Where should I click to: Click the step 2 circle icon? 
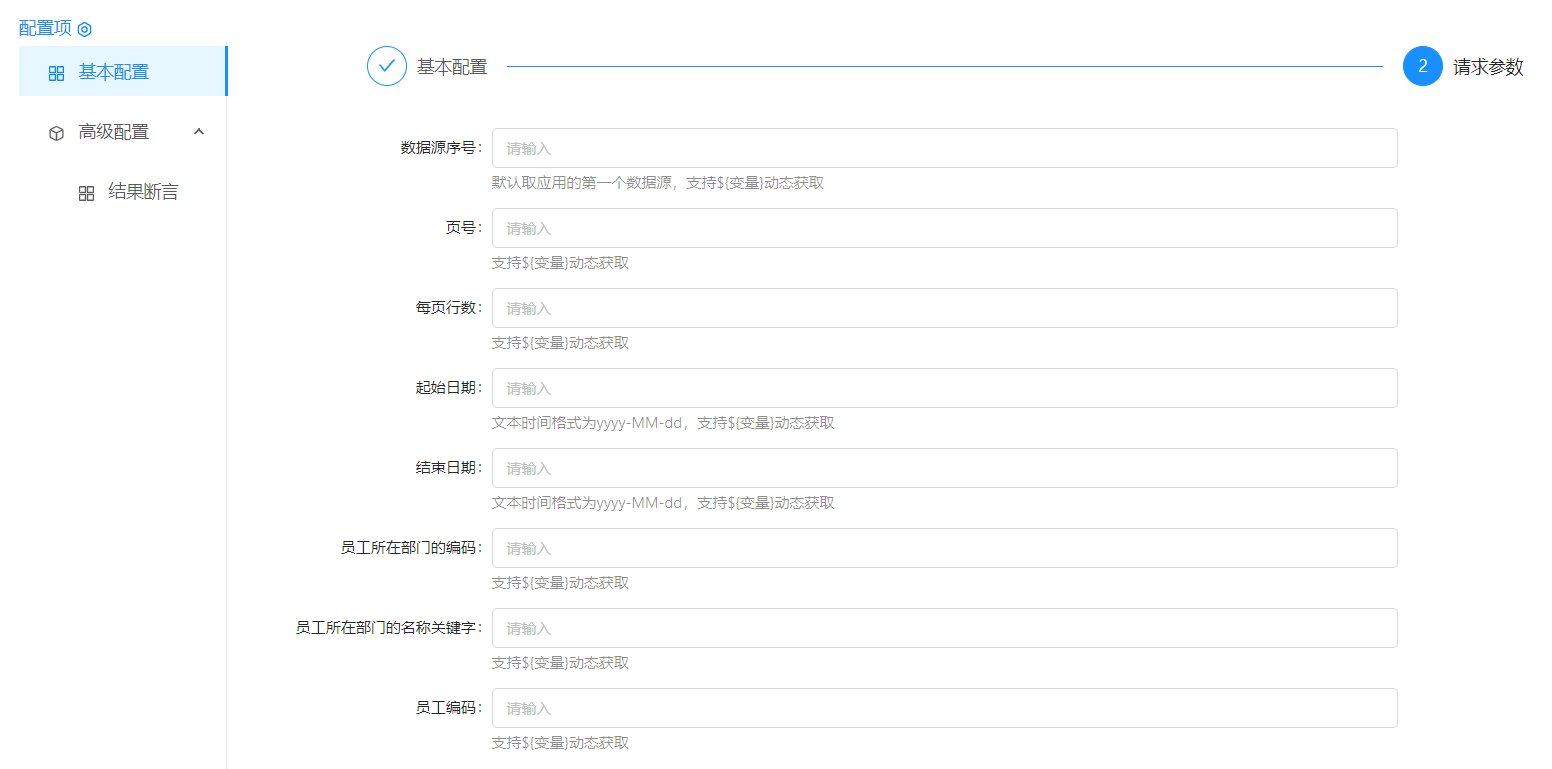click(x=1422, y=67)
